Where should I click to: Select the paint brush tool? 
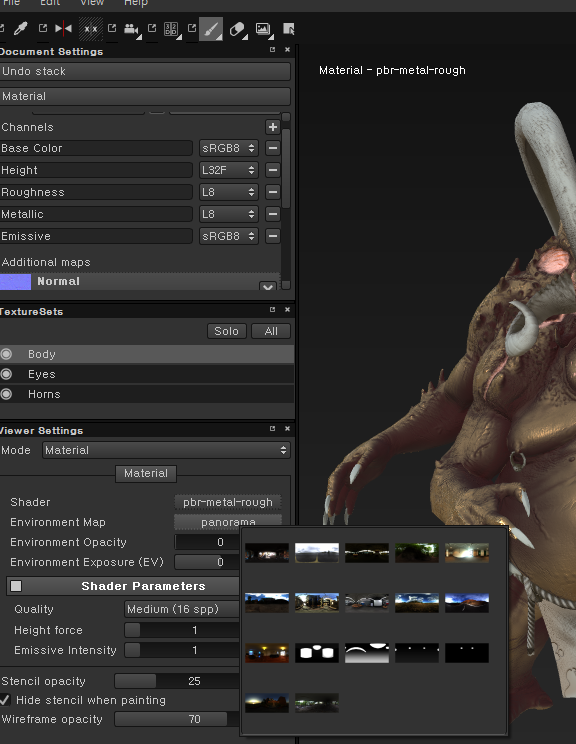pos(211,29)
